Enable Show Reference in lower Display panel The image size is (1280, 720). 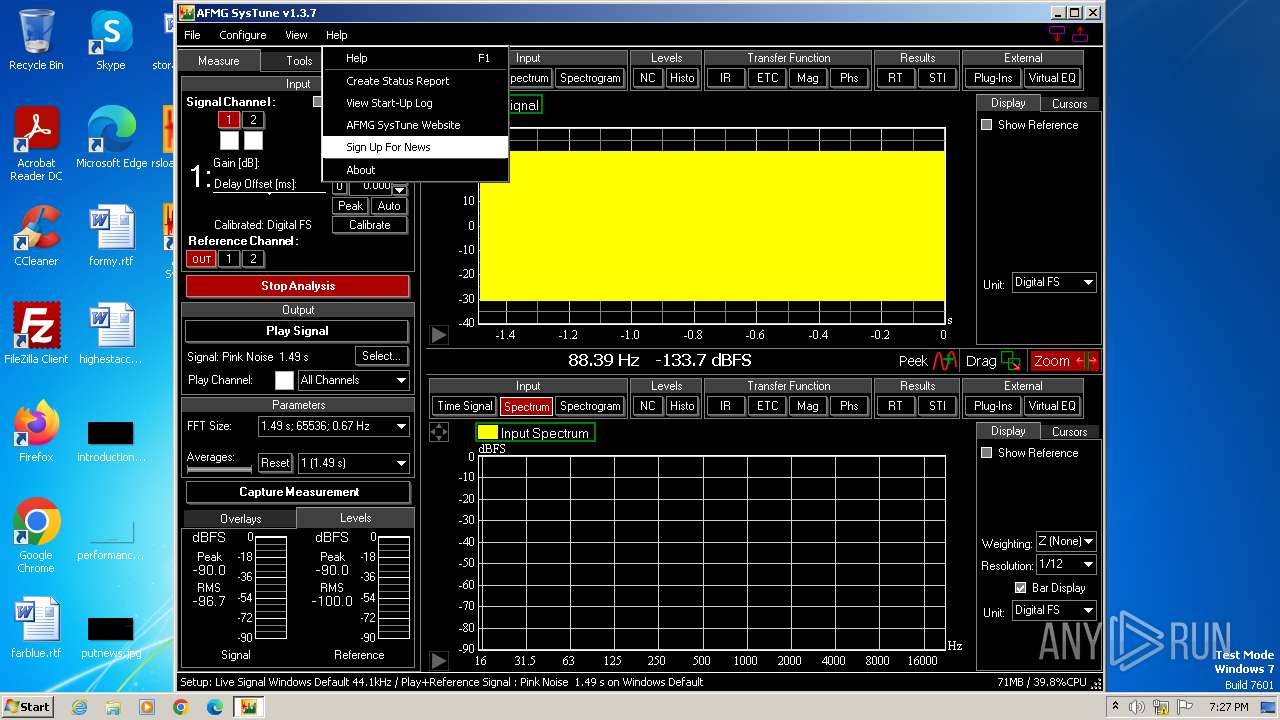coord(987,453)
